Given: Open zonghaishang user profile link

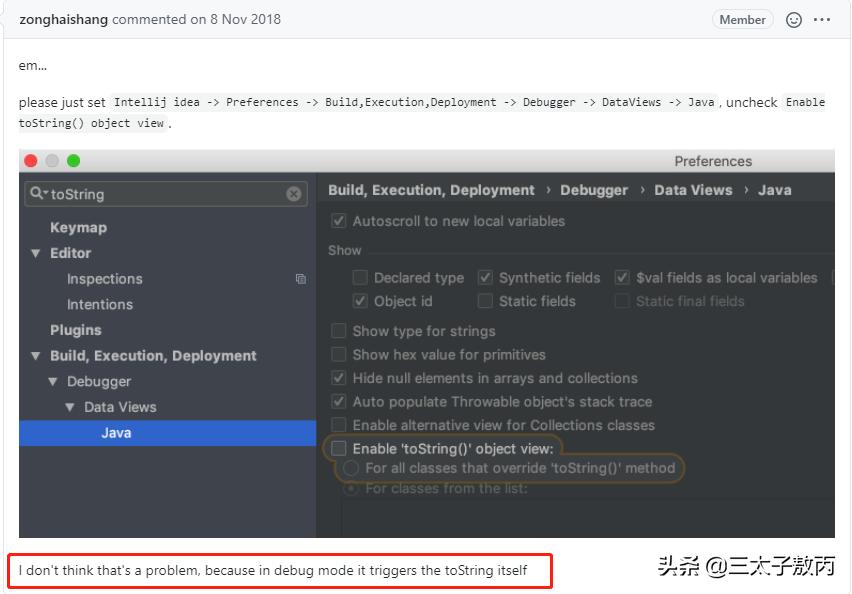Looking at the screenshot, I should click(x=63, y=20).
